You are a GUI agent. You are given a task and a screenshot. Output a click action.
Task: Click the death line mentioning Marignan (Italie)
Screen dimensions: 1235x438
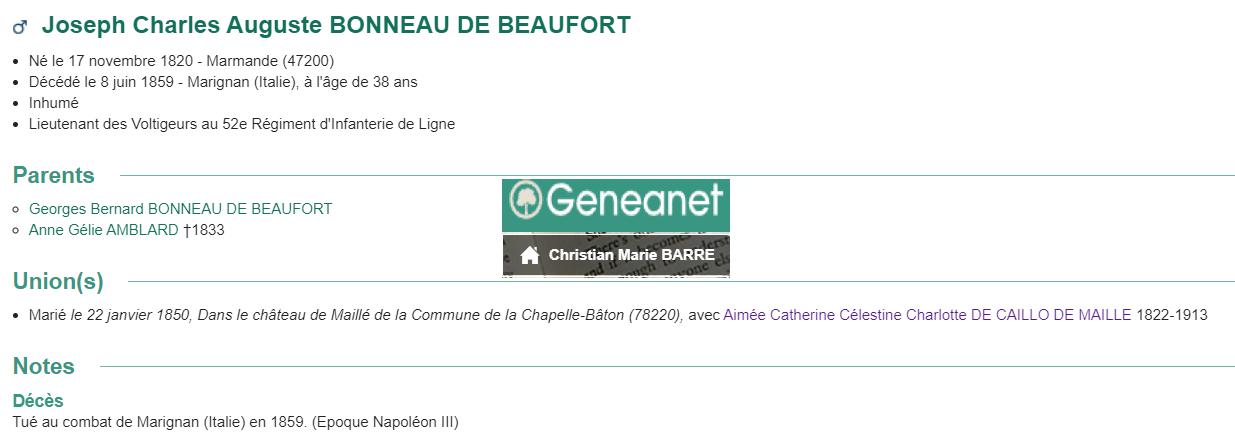(x=223, y=82)
